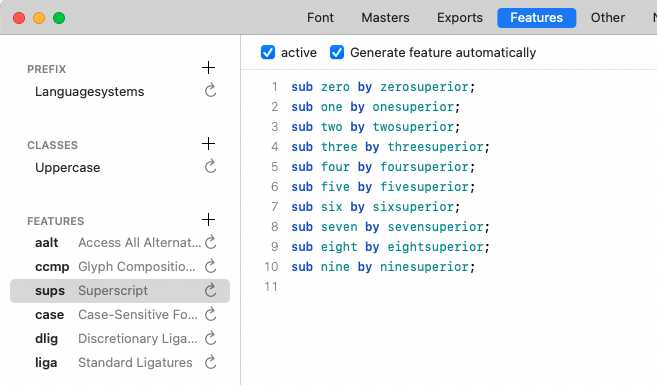Click code line 'sub six by sixsuperior;'
Viewport: 657px width, 385px height.
pos(376,207)
